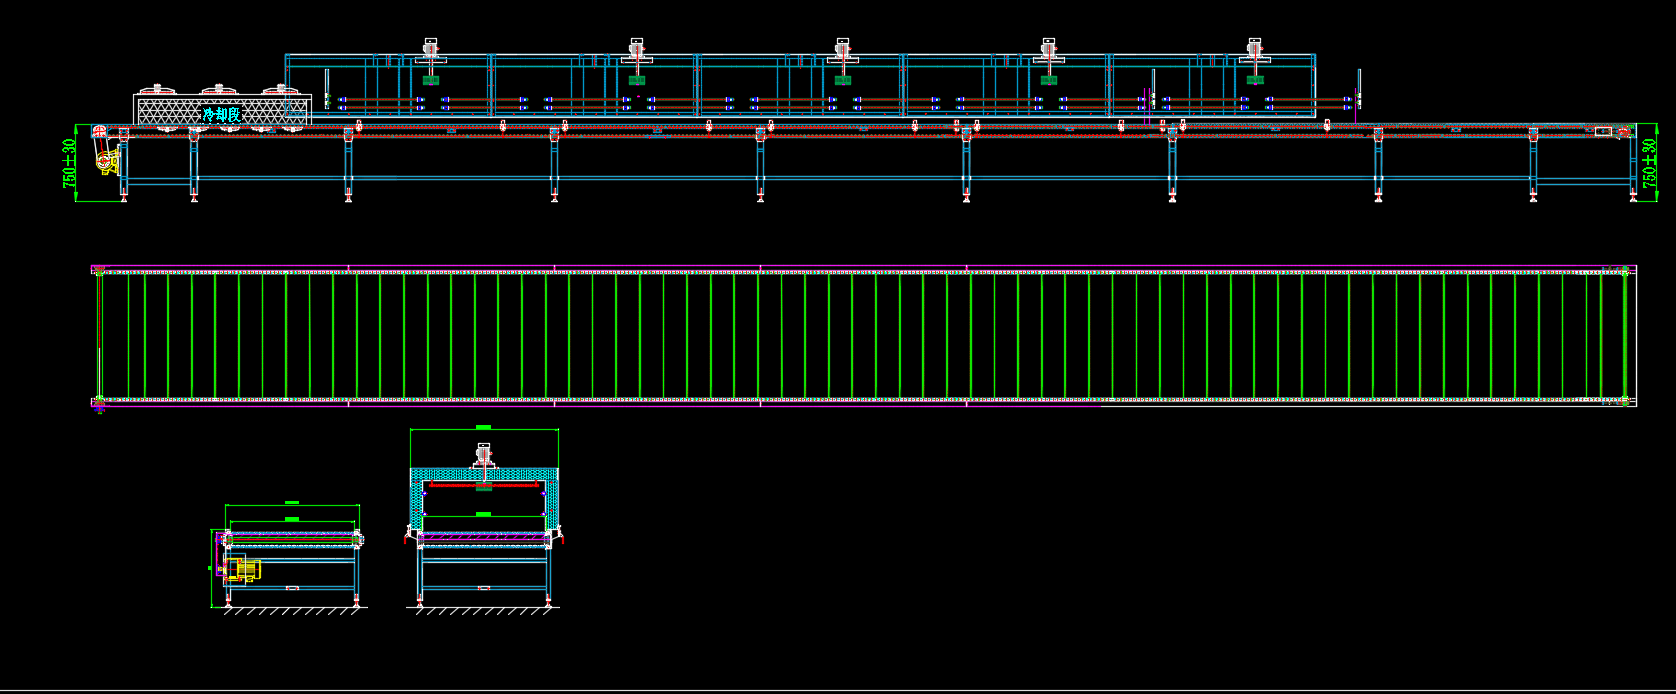The height and width of the screenshot is (694, 1676).
Task: Click the middle (third) fan motor atop oven
Action: [x=843, y=50]
